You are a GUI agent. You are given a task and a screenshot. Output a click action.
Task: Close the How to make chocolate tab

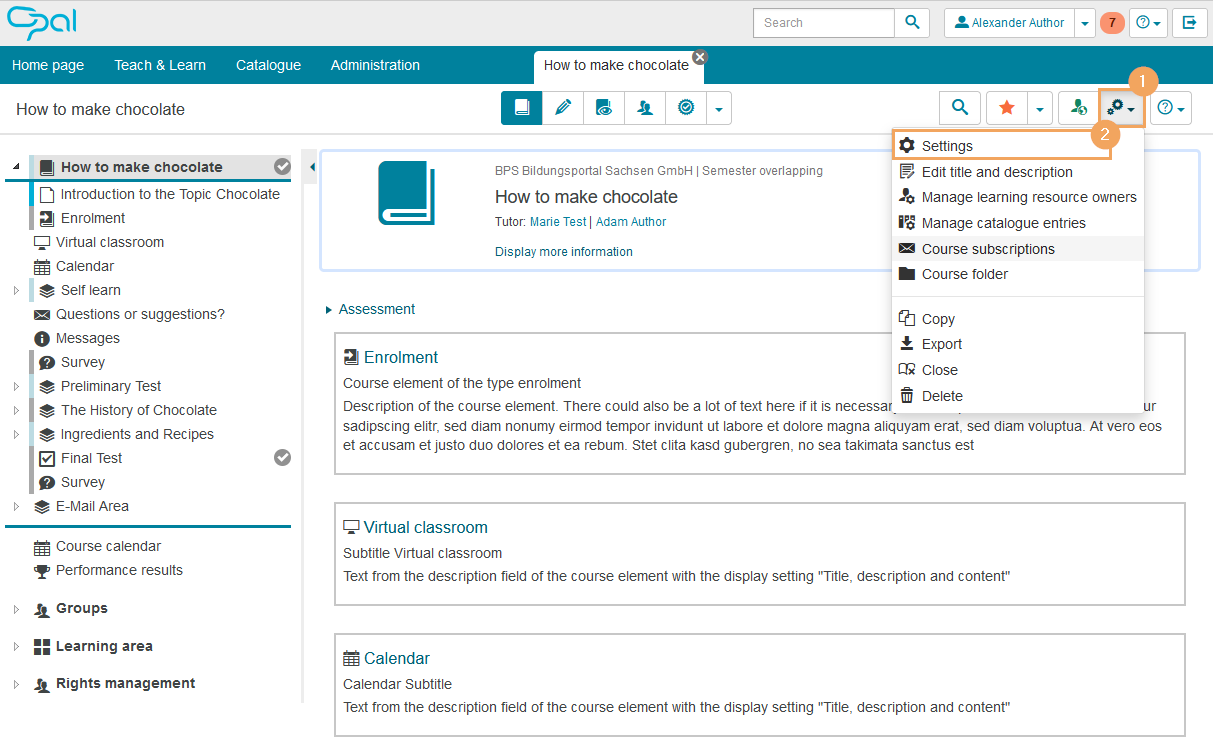[700, 57]
